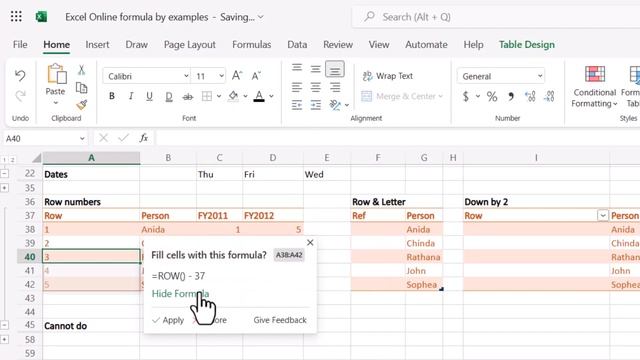Open the Row column filter dropdown

coord(603,215)
